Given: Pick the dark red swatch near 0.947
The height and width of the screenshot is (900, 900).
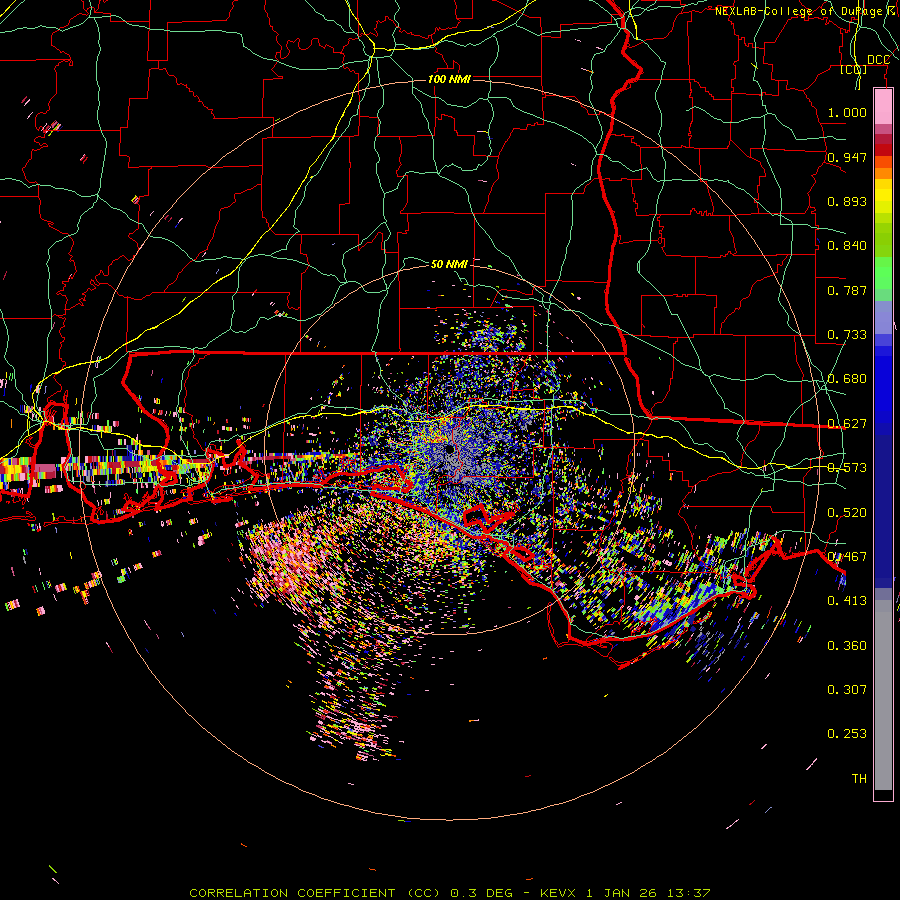Looking at the screenshot, I should 883,150.
